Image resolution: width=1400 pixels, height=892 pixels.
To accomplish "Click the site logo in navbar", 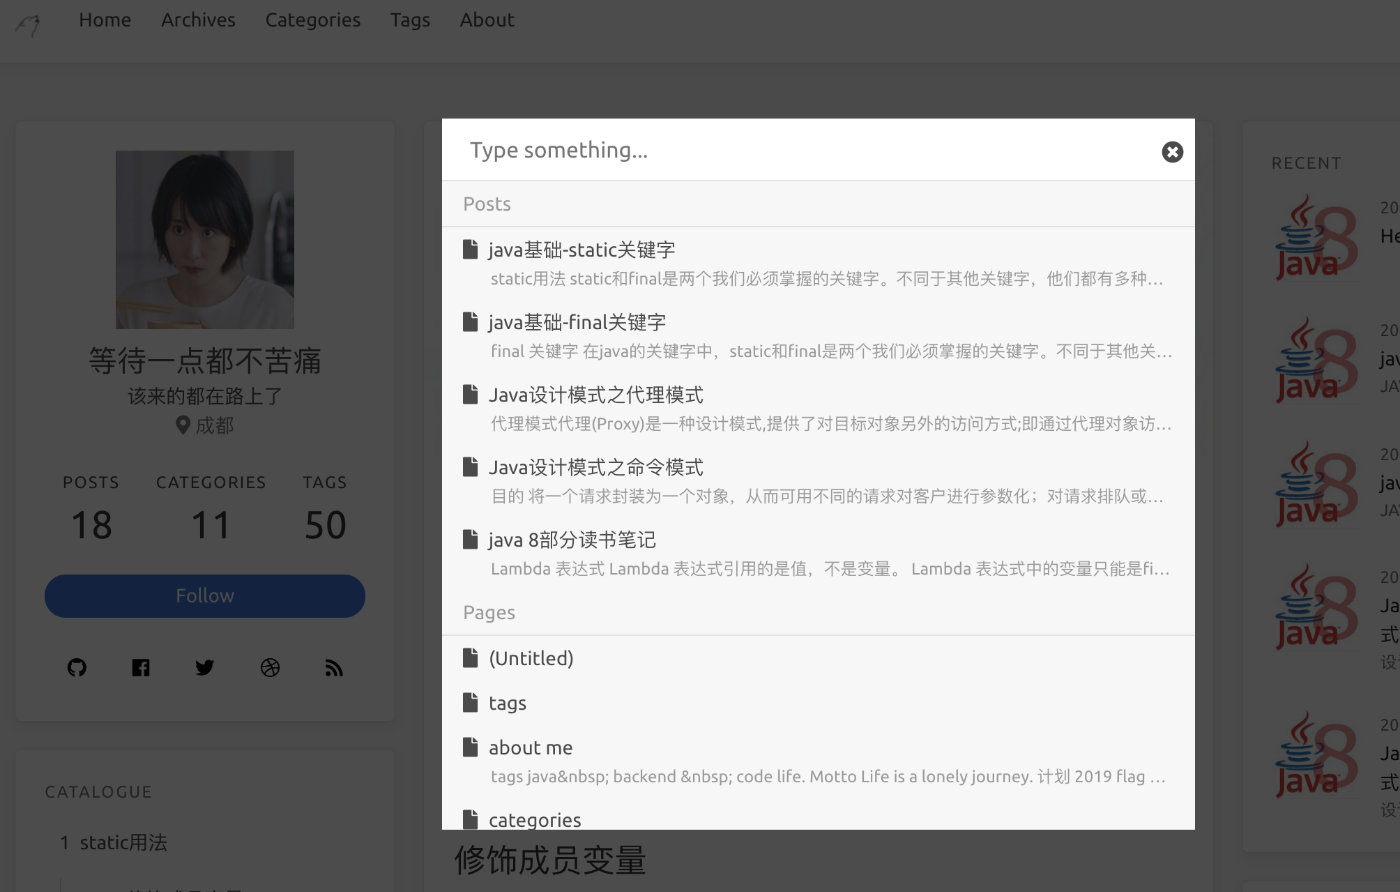I will pos(28,24).
